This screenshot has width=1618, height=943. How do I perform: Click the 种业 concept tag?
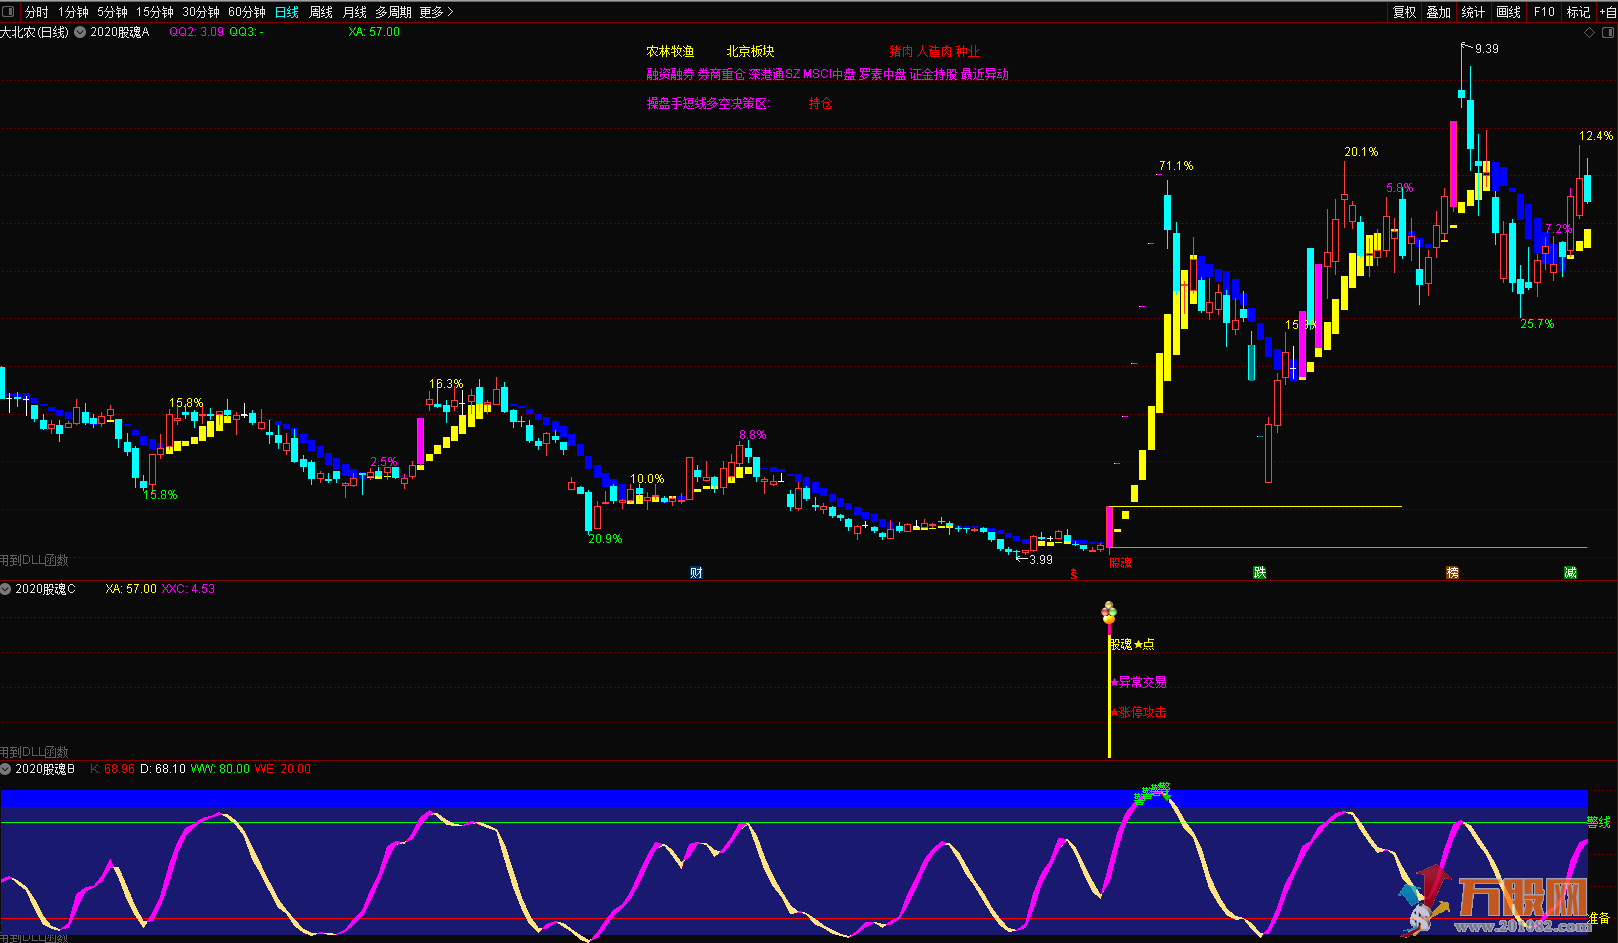968,51
